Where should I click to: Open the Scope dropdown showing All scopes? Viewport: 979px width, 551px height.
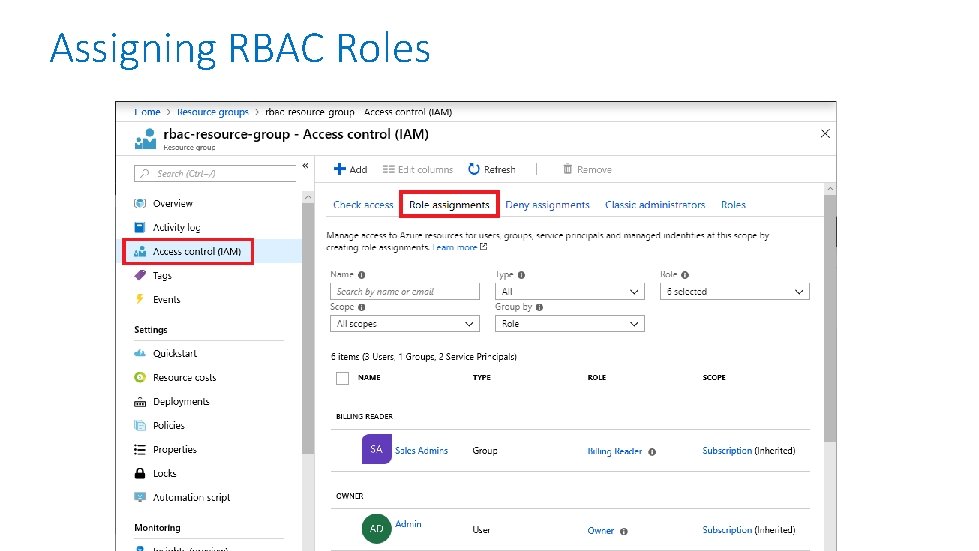[x=405, y=324]
